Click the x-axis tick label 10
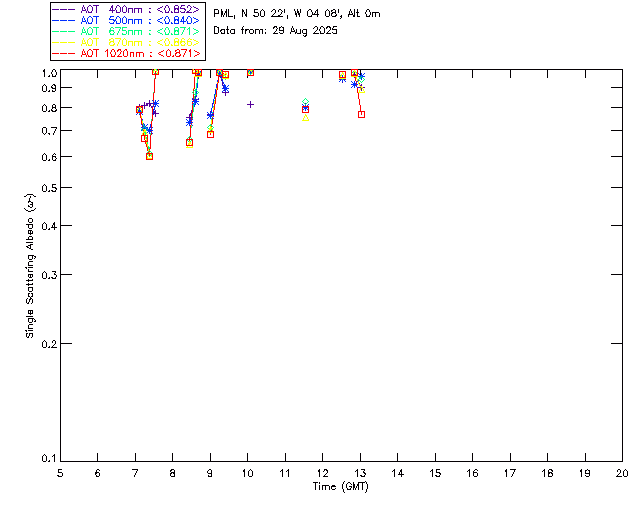The height and width of the screenshot is (512, 640). (247, 473)
